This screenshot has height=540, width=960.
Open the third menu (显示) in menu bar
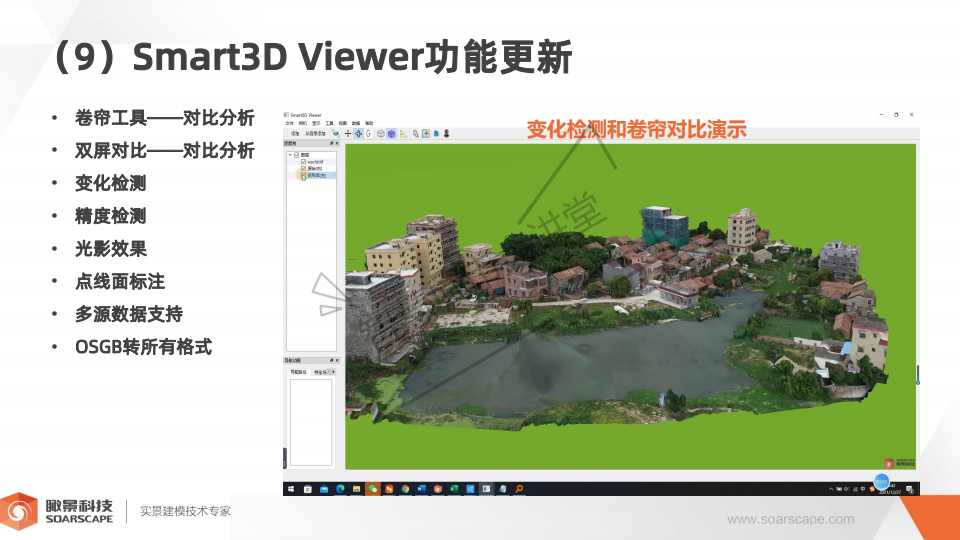pos(316,123)
